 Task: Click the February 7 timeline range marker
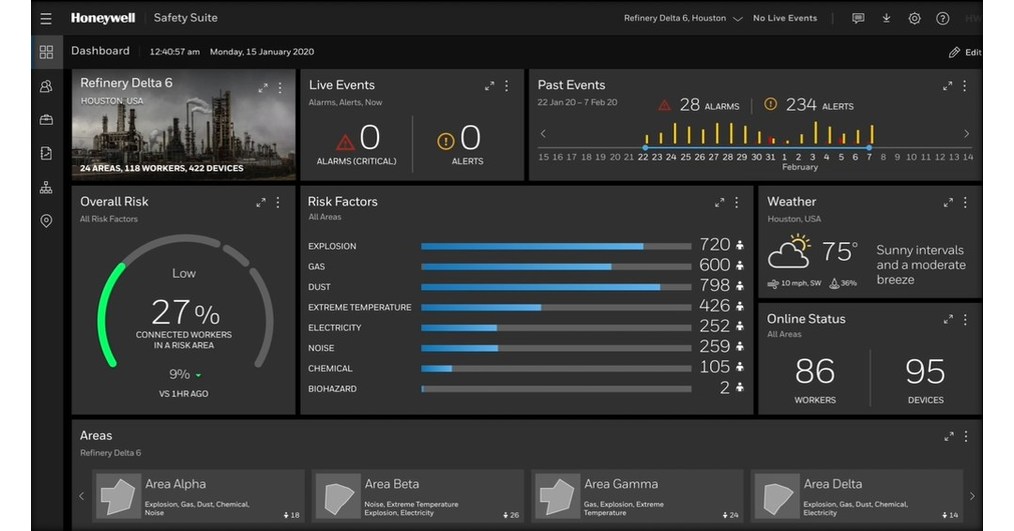coord(869,147)
